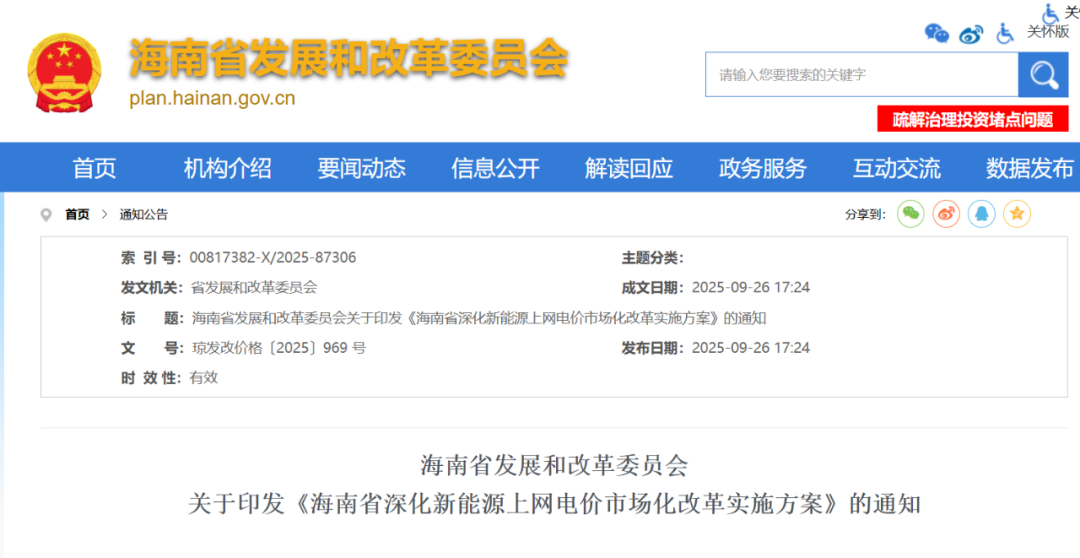Click the magnifier search button
This screenshot has height=558, width=1080.
(x=1043, y=75)
